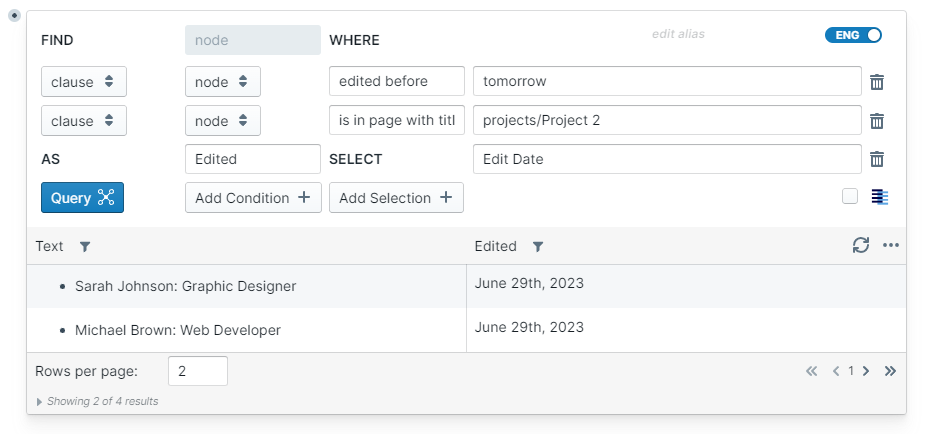Expand the 'Showing 2 of 4 results' details
926x434 pixels.
(40, 401)
